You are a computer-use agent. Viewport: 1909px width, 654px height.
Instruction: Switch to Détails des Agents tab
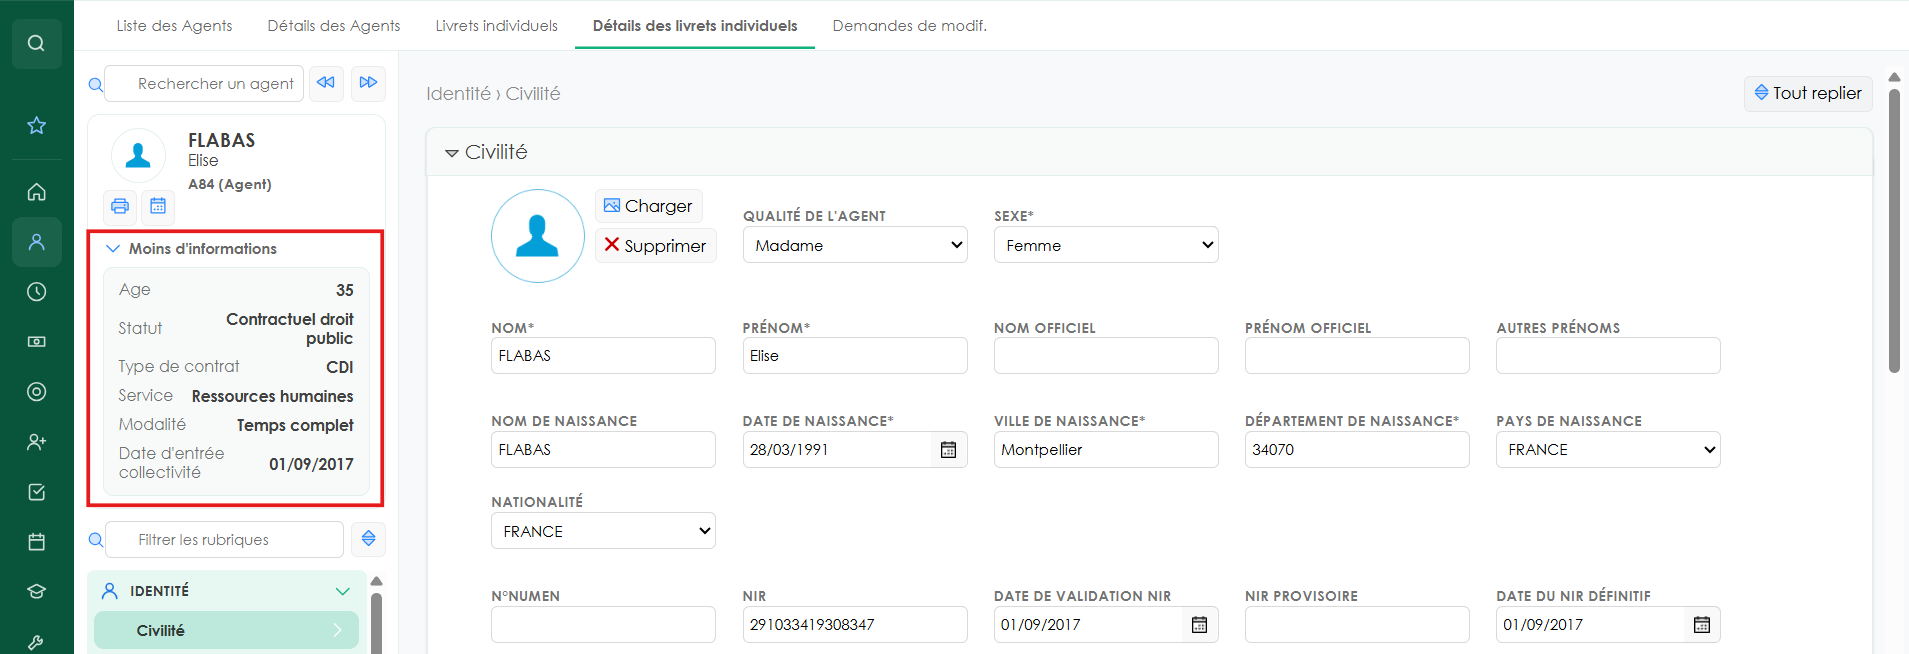click(x=334, y=26)
